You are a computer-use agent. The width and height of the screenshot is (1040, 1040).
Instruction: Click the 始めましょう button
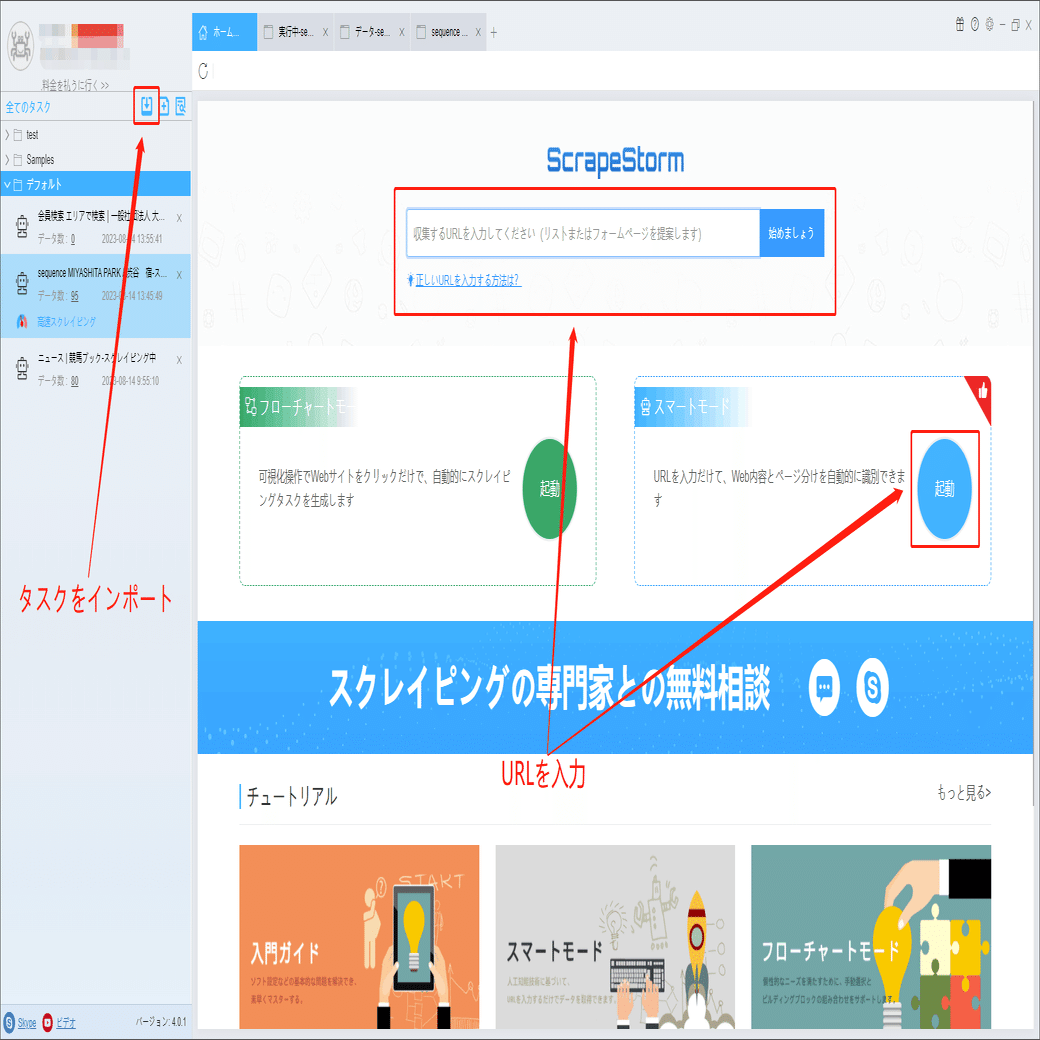(x=791, y=233)
